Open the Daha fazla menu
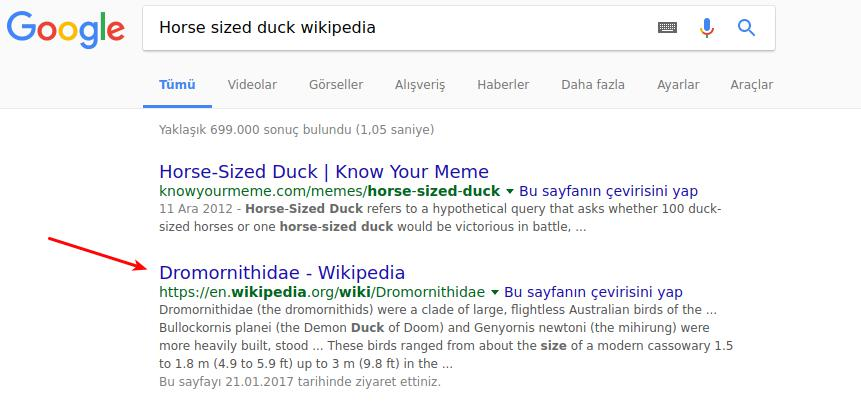 592,85
